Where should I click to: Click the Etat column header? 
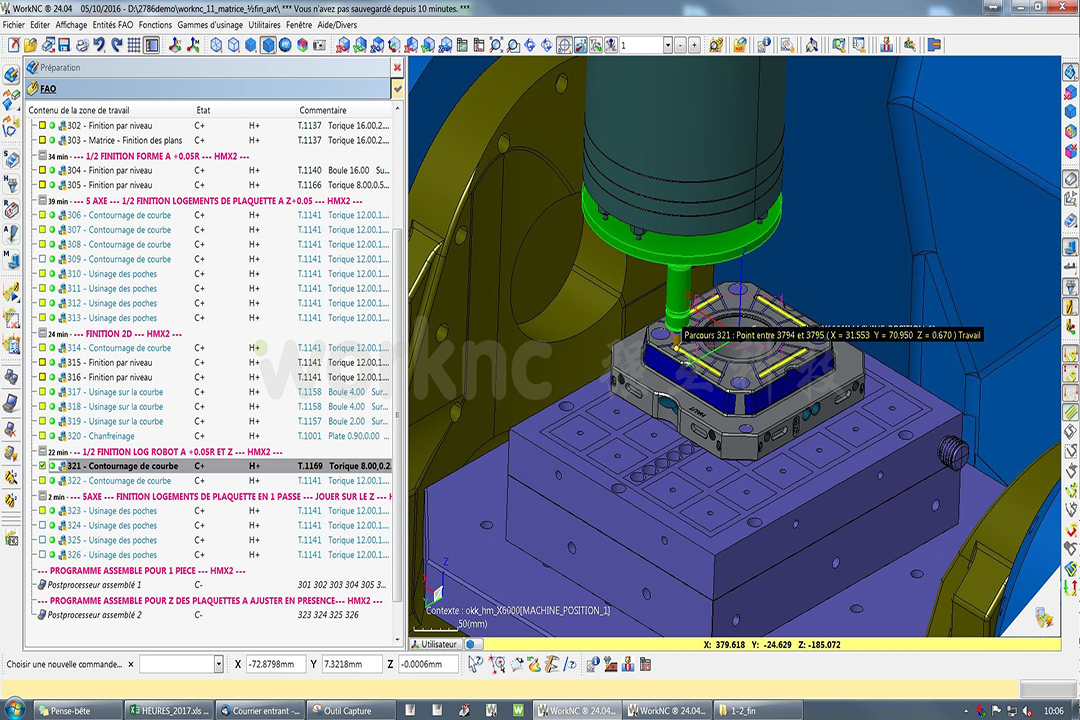click(203, 110)
